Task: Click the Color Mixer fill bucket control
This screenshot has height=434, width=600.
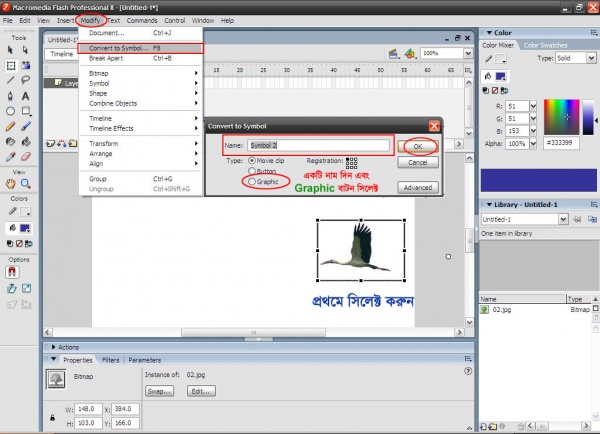Action: [x=488, y=76]
